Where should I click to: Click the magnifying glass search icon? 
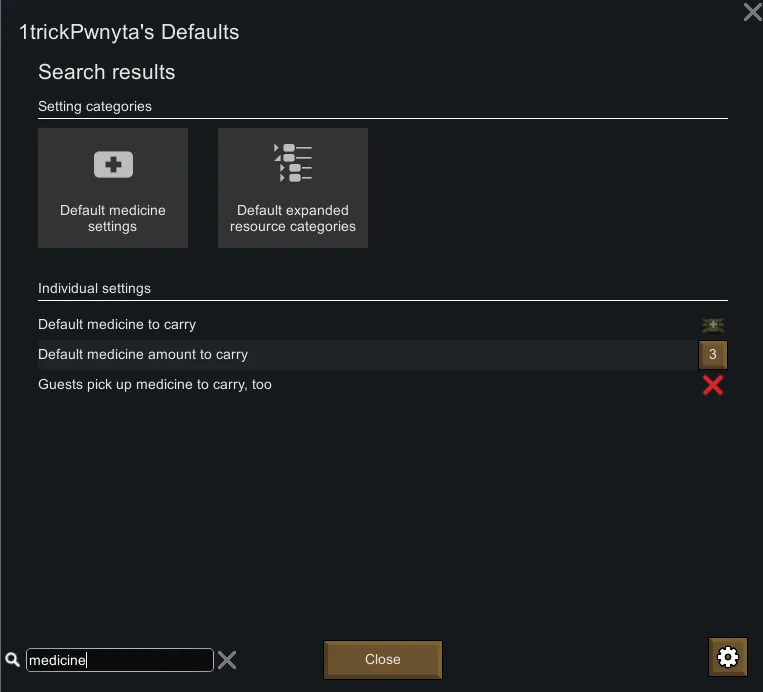point(12,660)
